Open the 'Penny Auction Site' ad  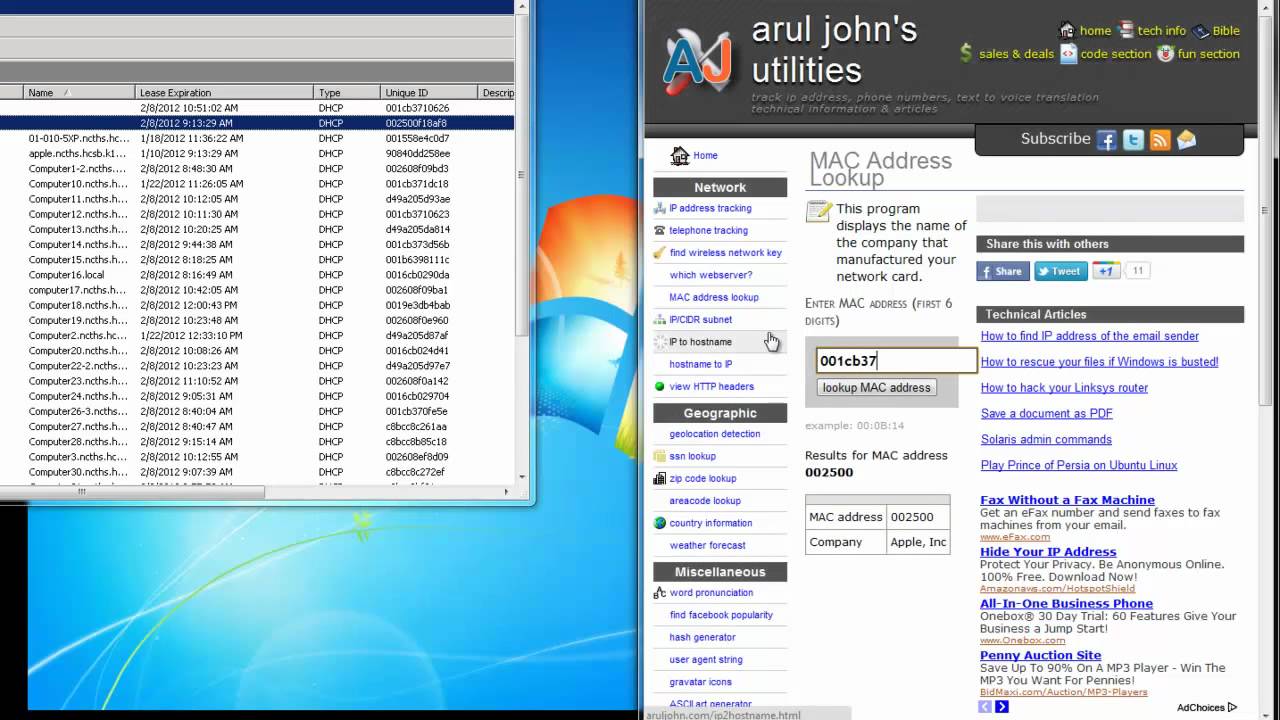pos(1040,656)
